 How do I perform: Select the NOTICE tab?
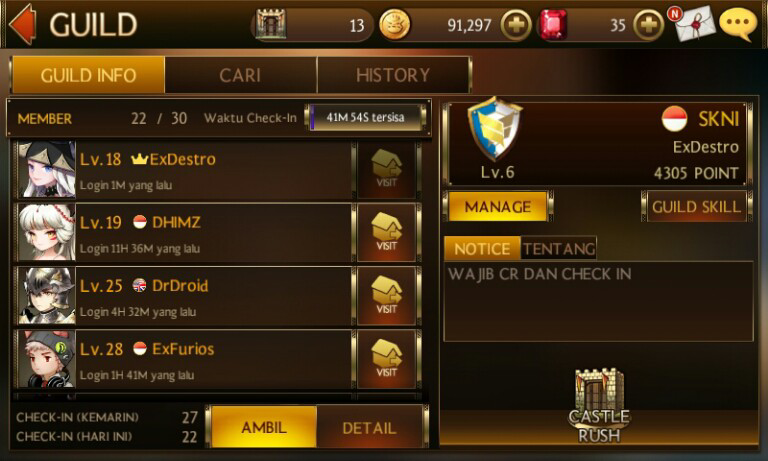coord(482,248)
